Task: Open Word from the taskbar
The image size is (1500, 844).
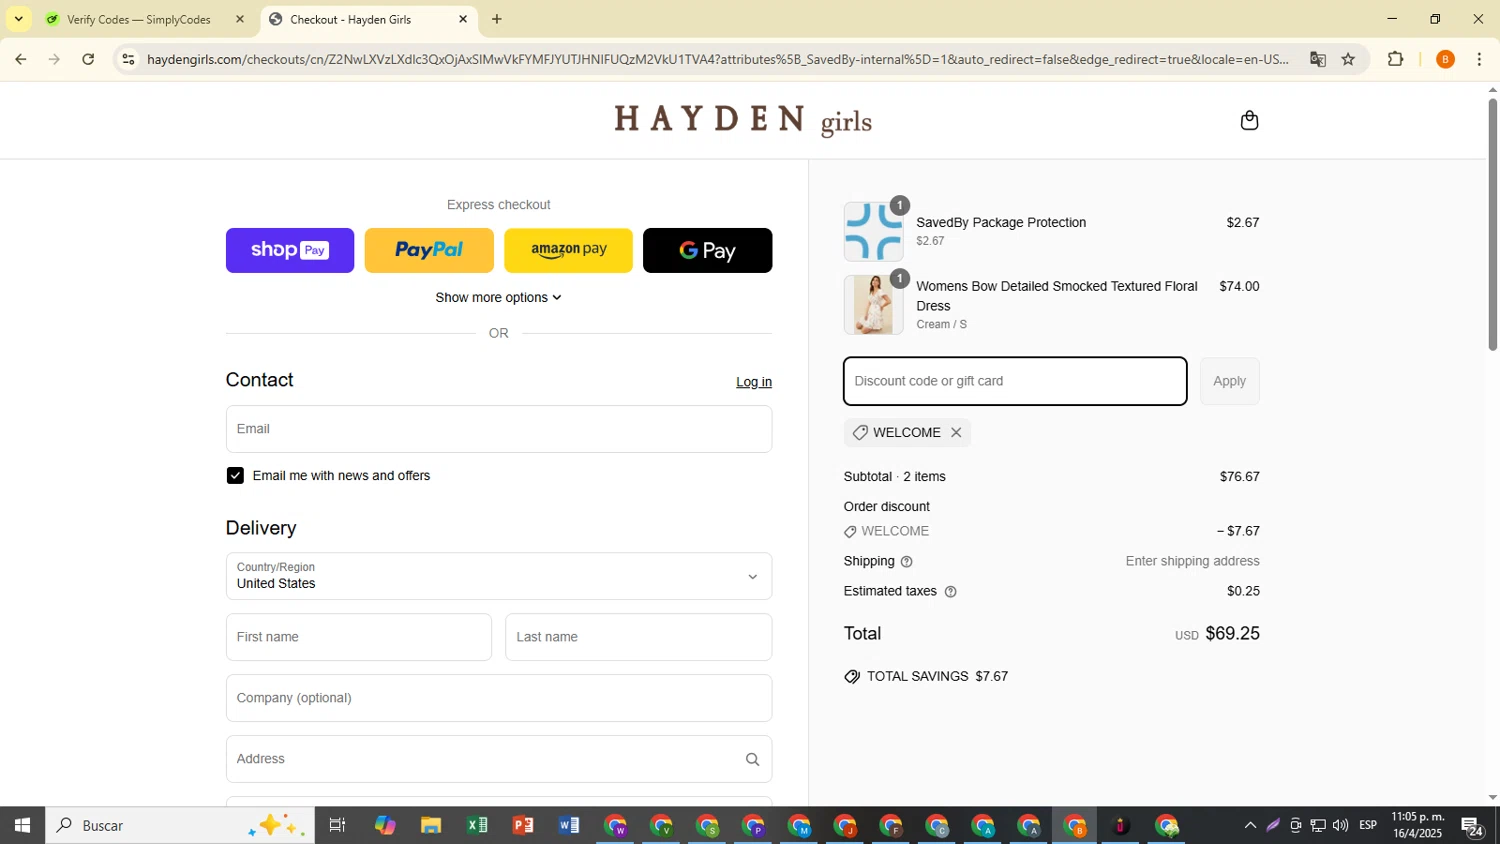Action: pos(569,826)
